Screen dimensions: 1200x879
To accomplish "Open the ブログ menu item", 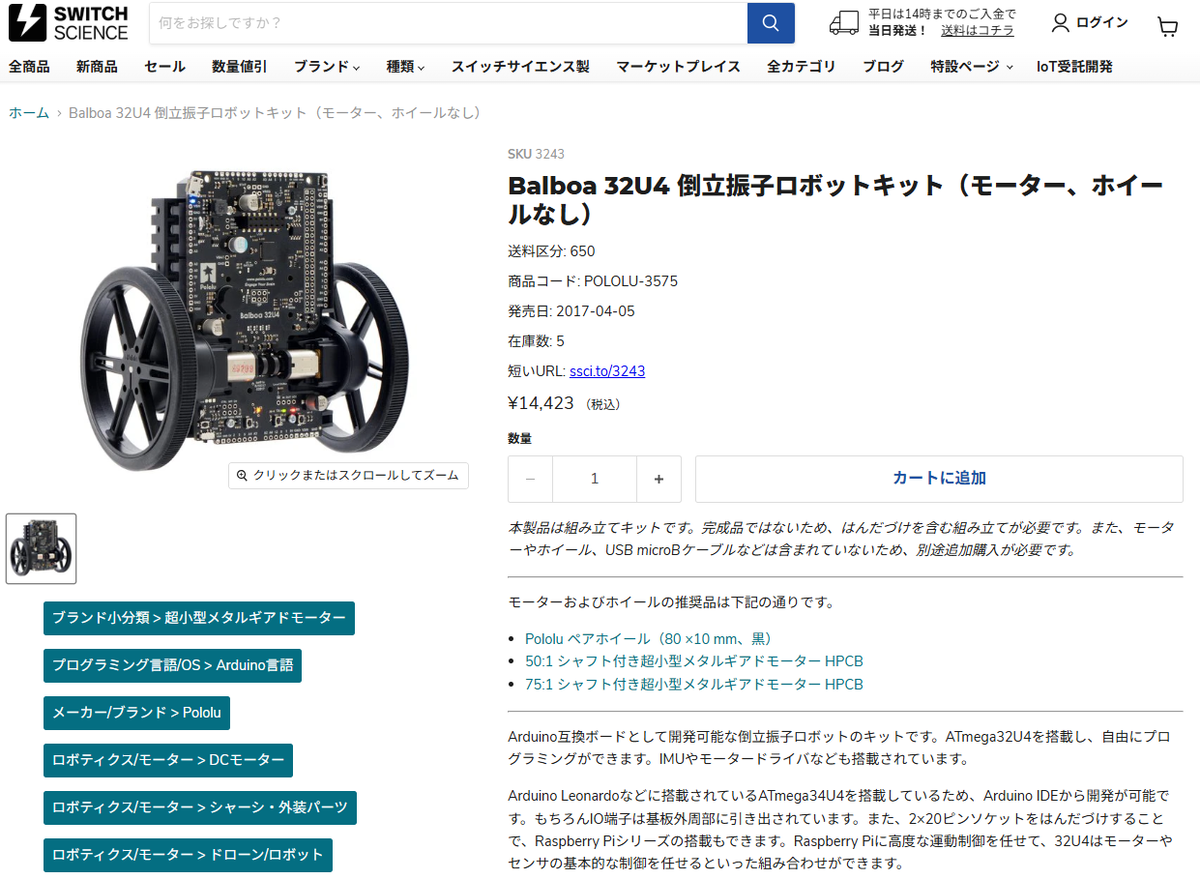I will click(x=883, y=67).
